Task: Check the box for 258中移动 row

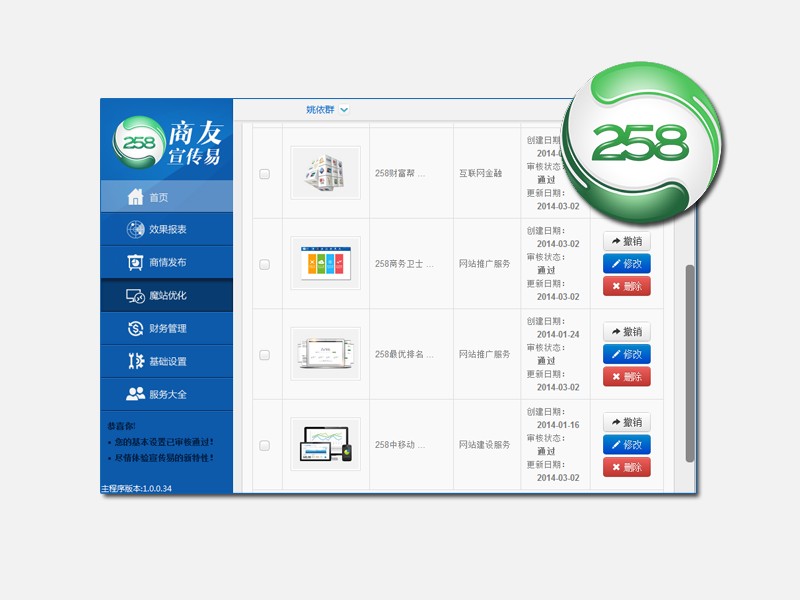Action: [265, 446]
